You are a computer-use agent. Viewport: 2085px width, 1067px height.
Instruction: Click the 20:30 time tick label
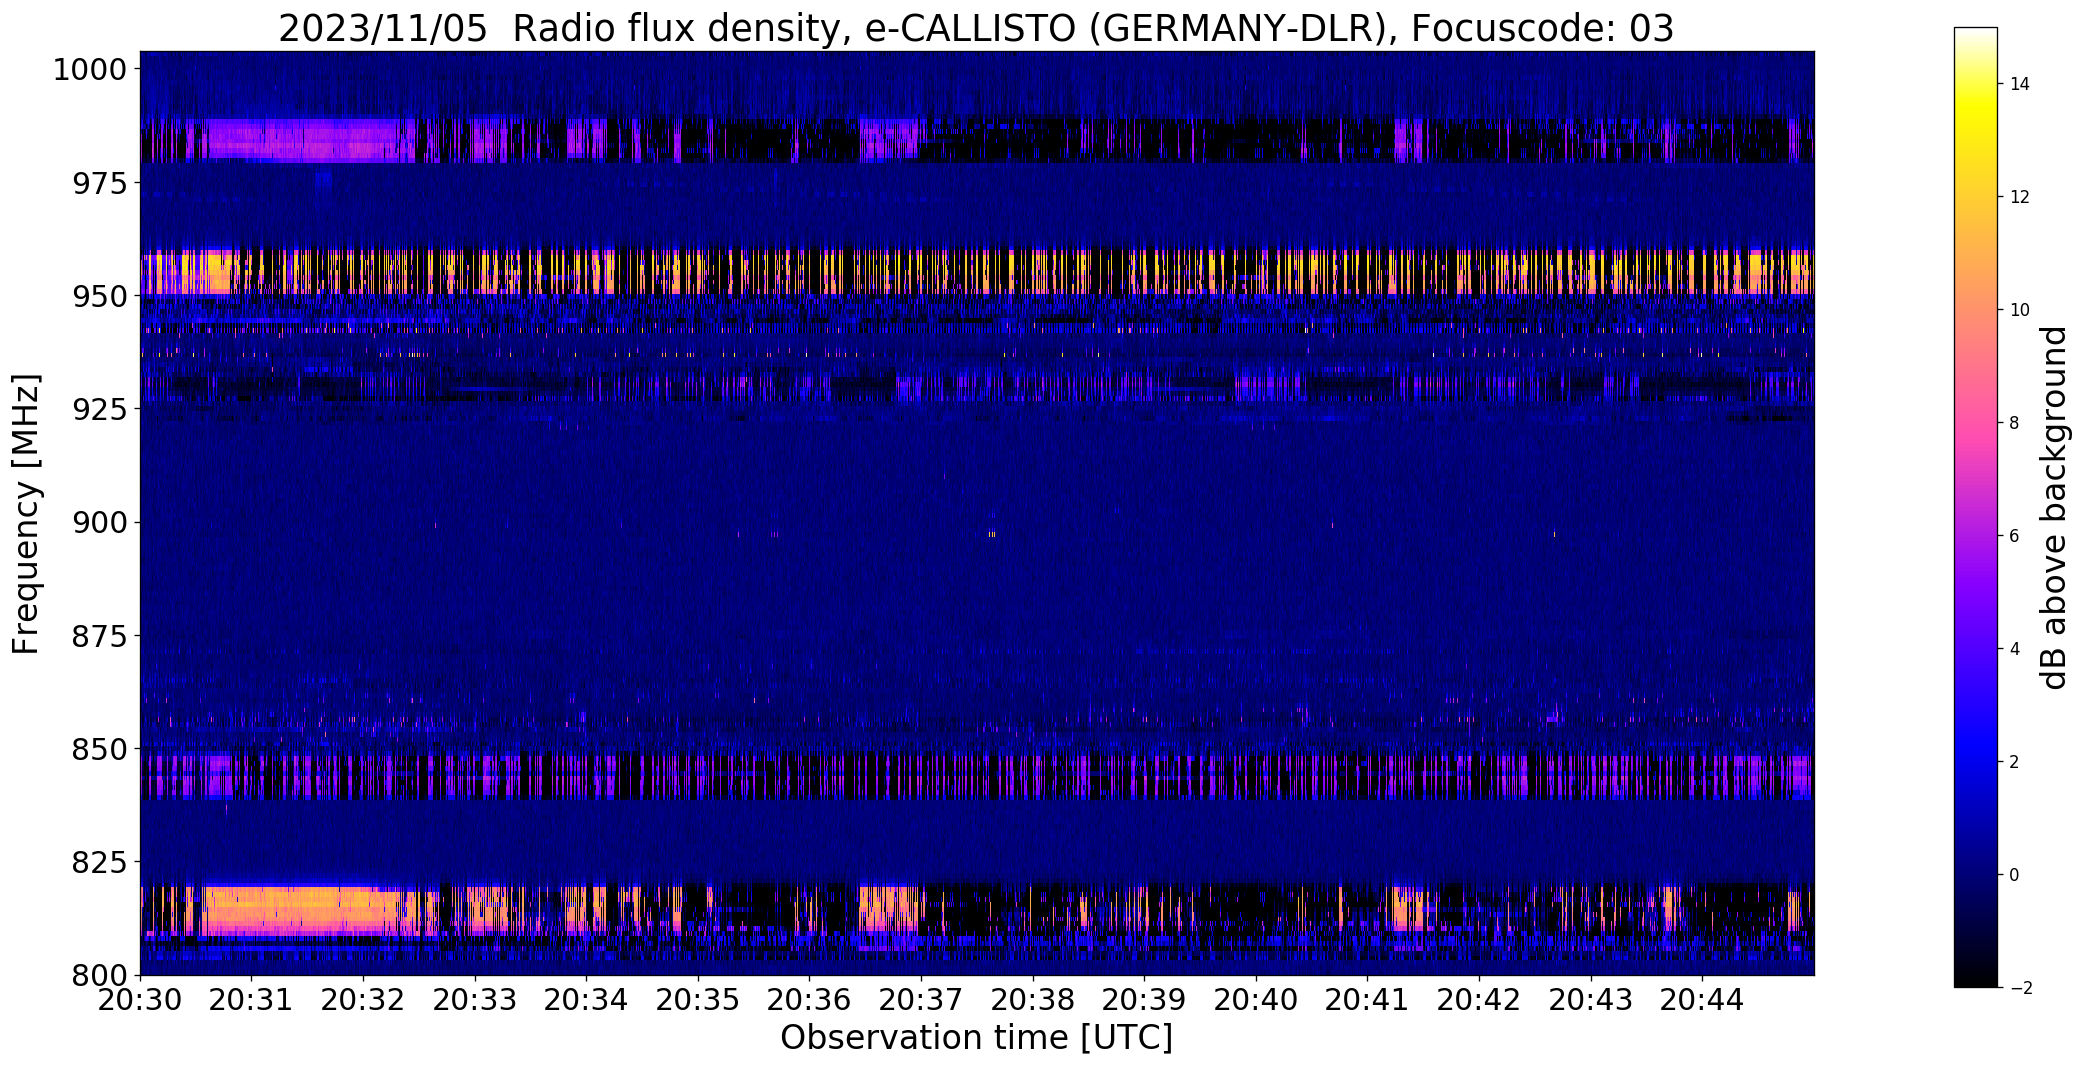point(140,999)
